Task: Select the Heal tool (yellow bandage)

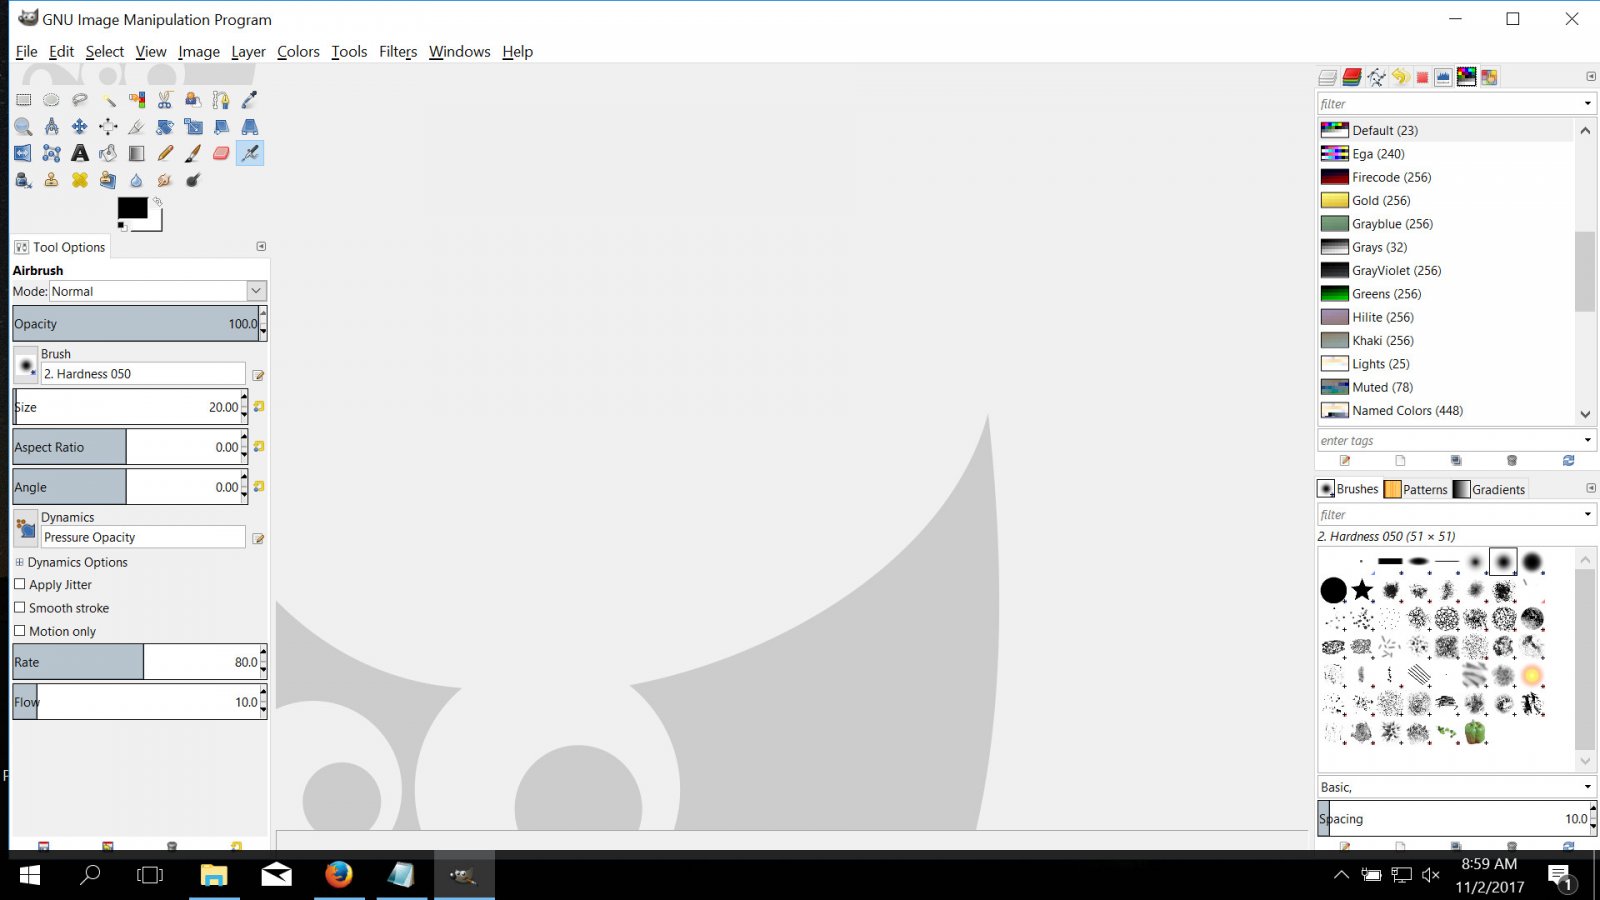Action: coord(80,180)
